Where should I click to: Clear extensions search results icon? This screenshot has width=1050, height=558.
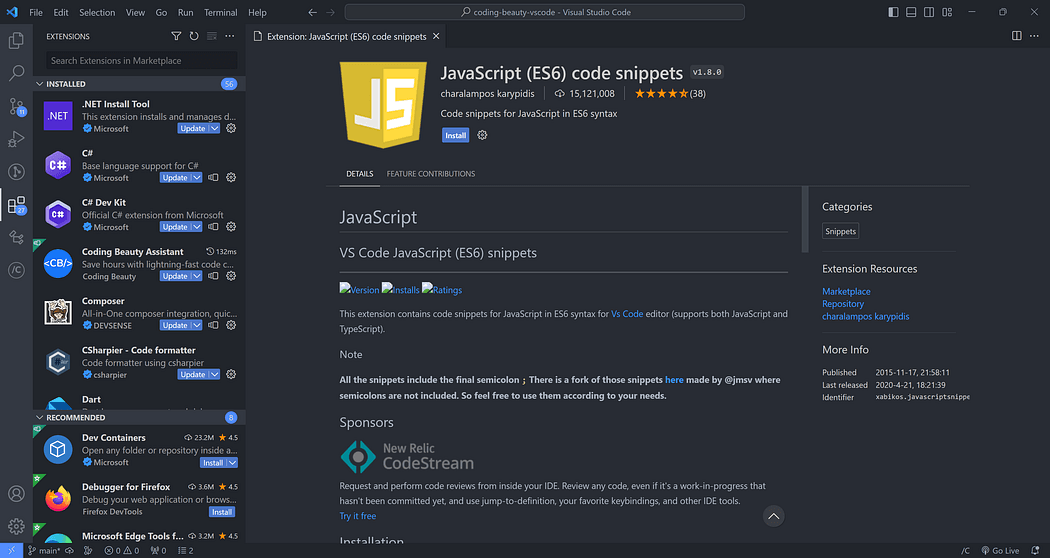point(212,36)
